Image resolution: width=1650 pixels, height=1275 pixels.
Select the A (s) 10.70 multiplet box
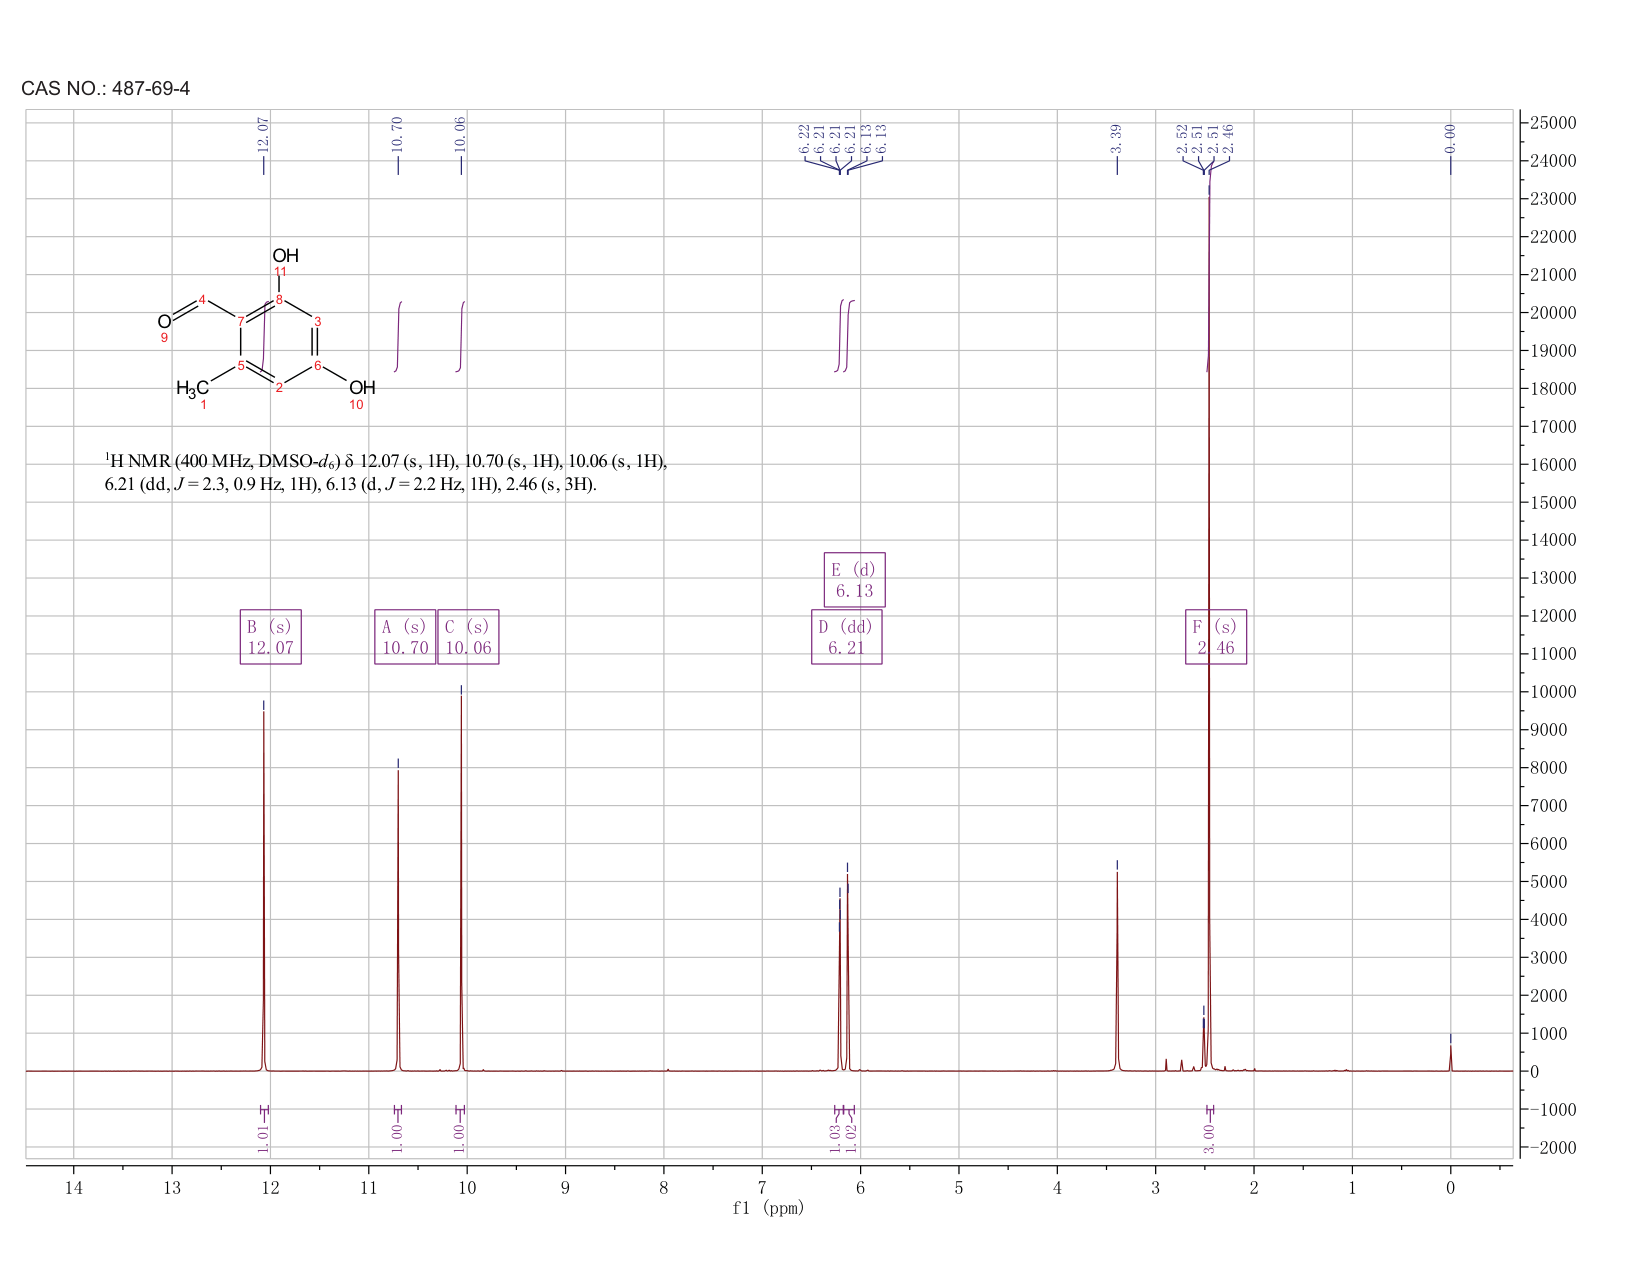[x=405, y=637]
